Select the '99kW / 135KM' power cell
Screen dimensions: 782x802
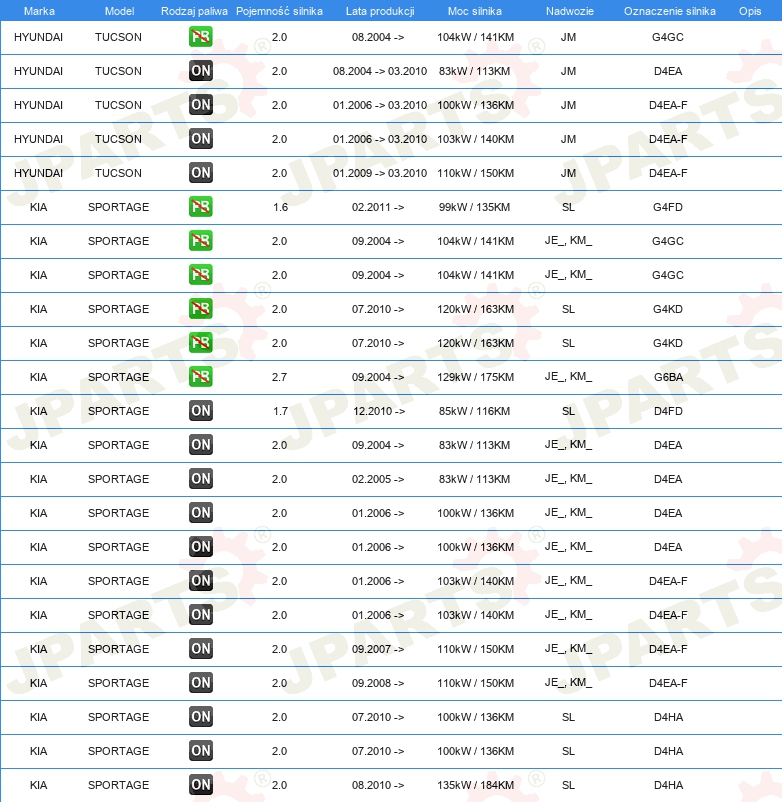475,207
